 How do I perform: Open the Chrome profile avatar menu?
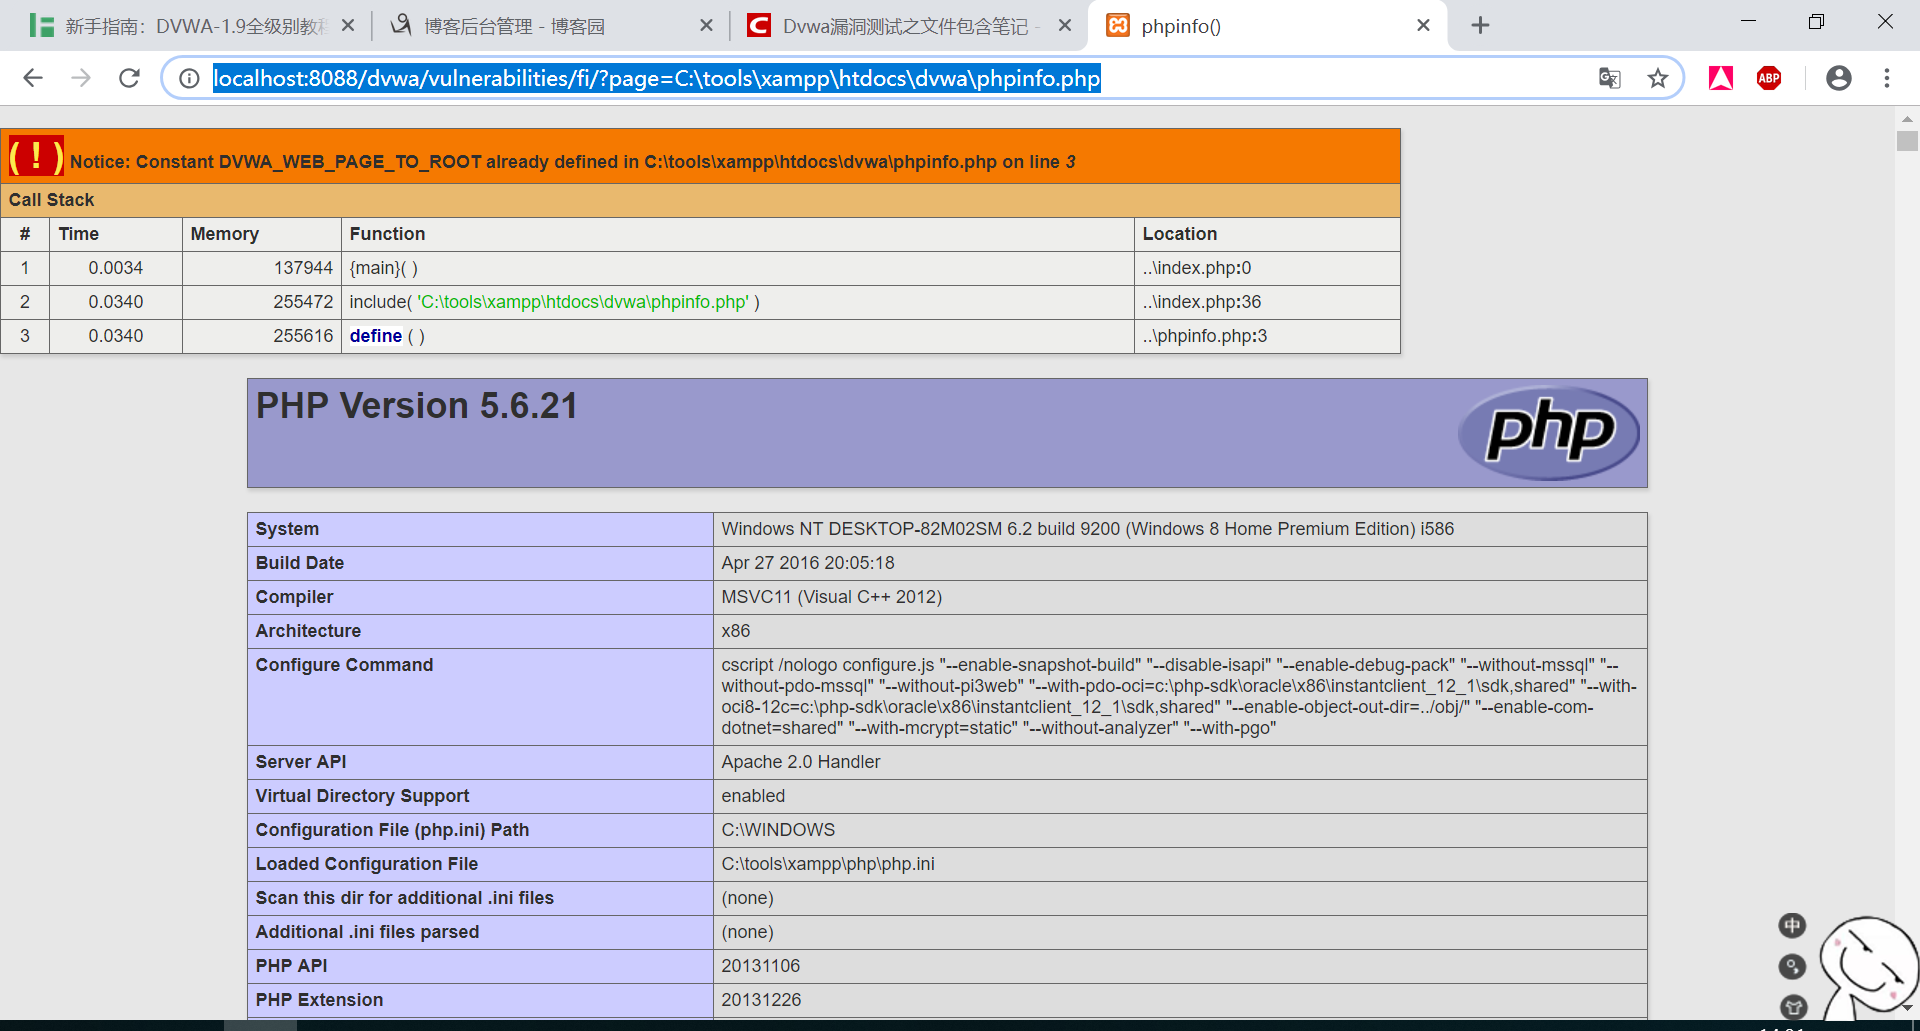[x=1839, y=78]
